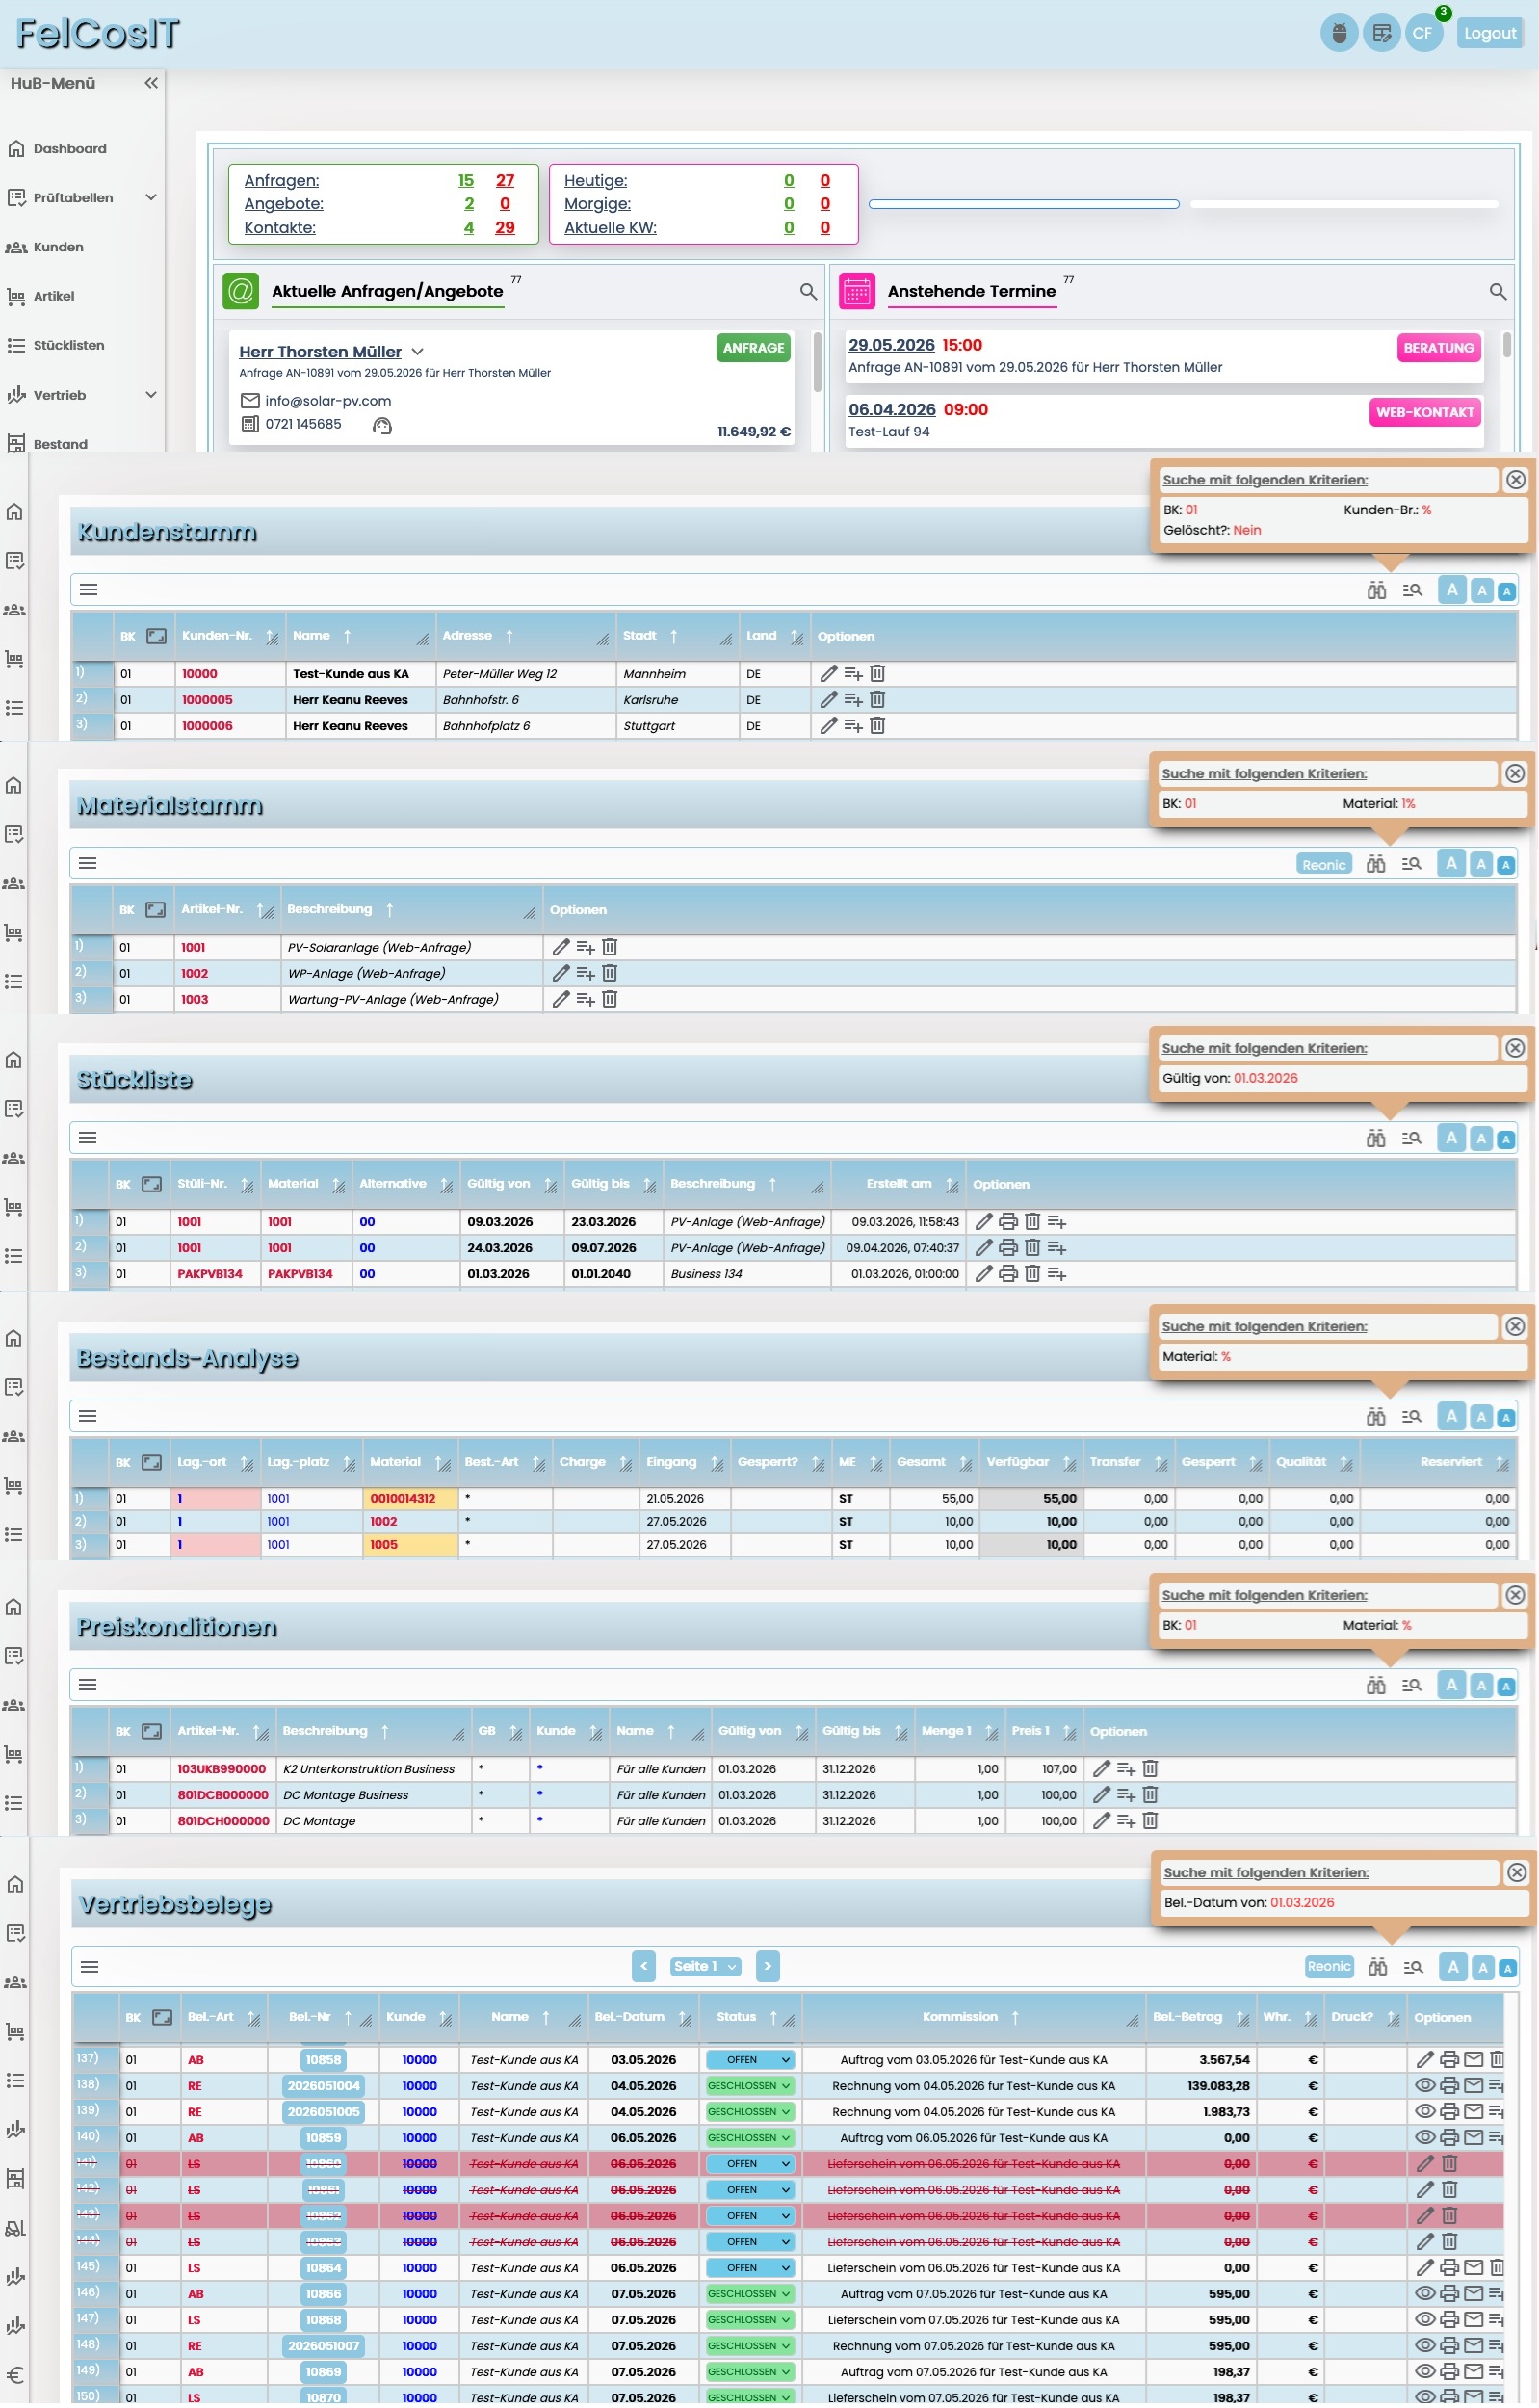This screenshot has width=1539, height=2408.
Task: Click the green @ icon of Aktuelle Anfragen
Action: click(x=241, y=291)
